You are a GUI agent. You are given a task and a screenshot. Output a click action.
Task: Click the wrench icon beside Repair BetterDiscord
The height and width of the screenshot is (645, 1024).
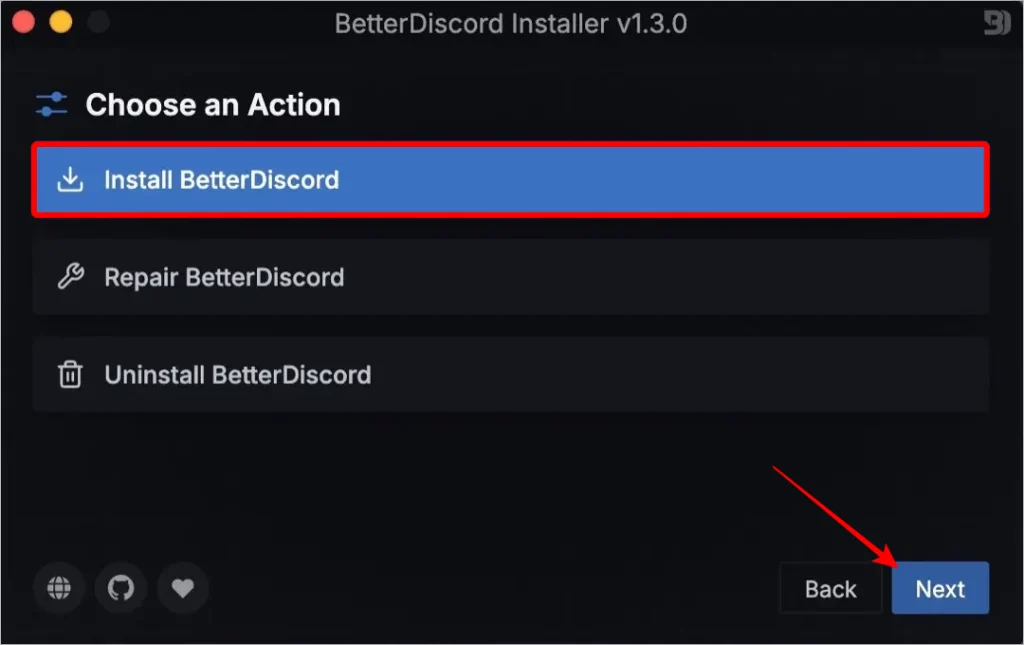pyautogui.click(x=71, y=277)
